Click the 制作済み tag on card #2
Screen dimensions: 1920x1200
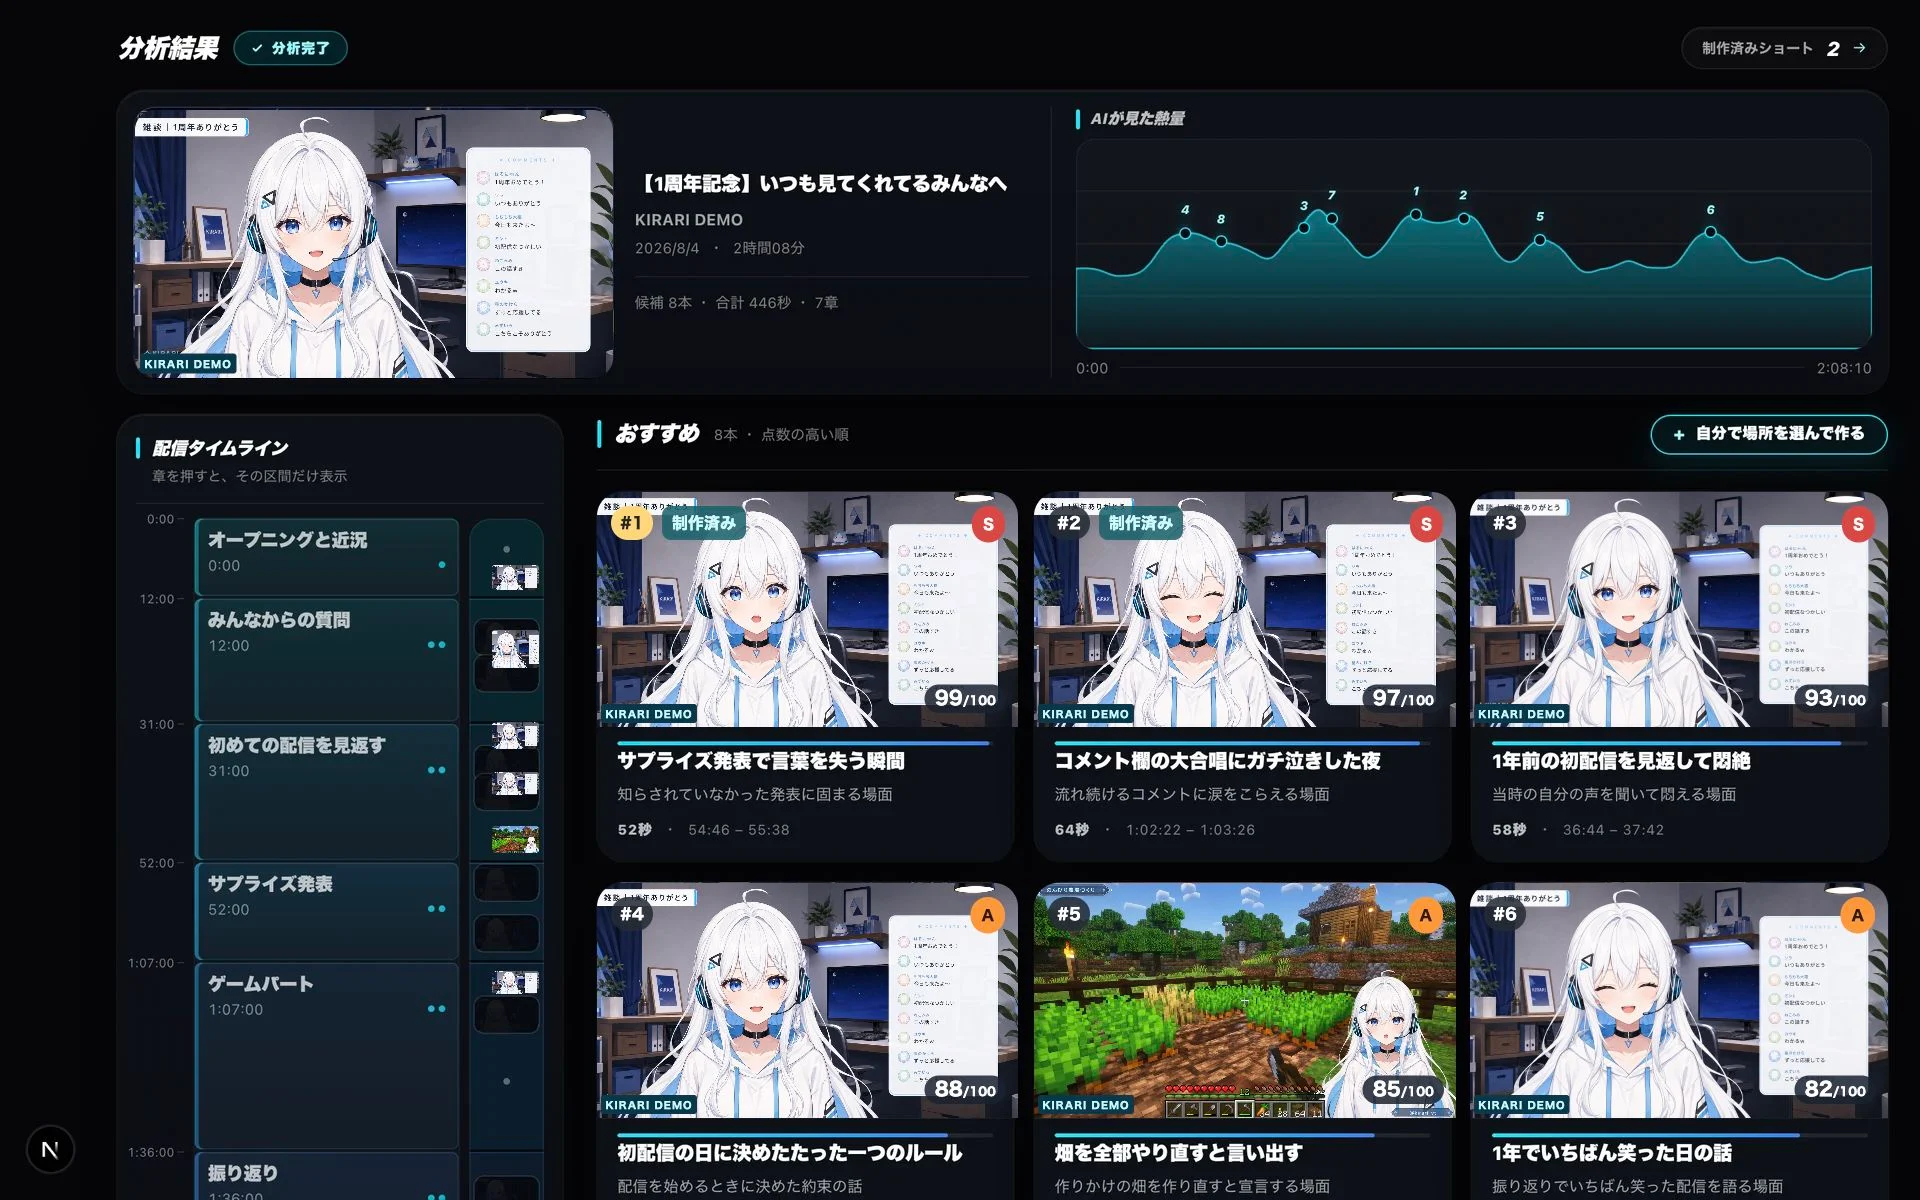(1140, 523)
